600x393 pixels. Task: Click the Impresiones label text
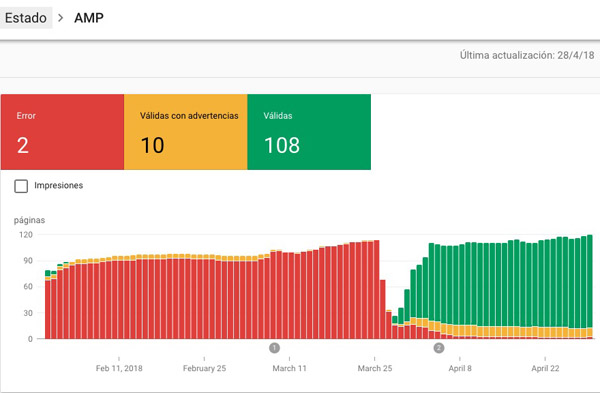point(59,186)
